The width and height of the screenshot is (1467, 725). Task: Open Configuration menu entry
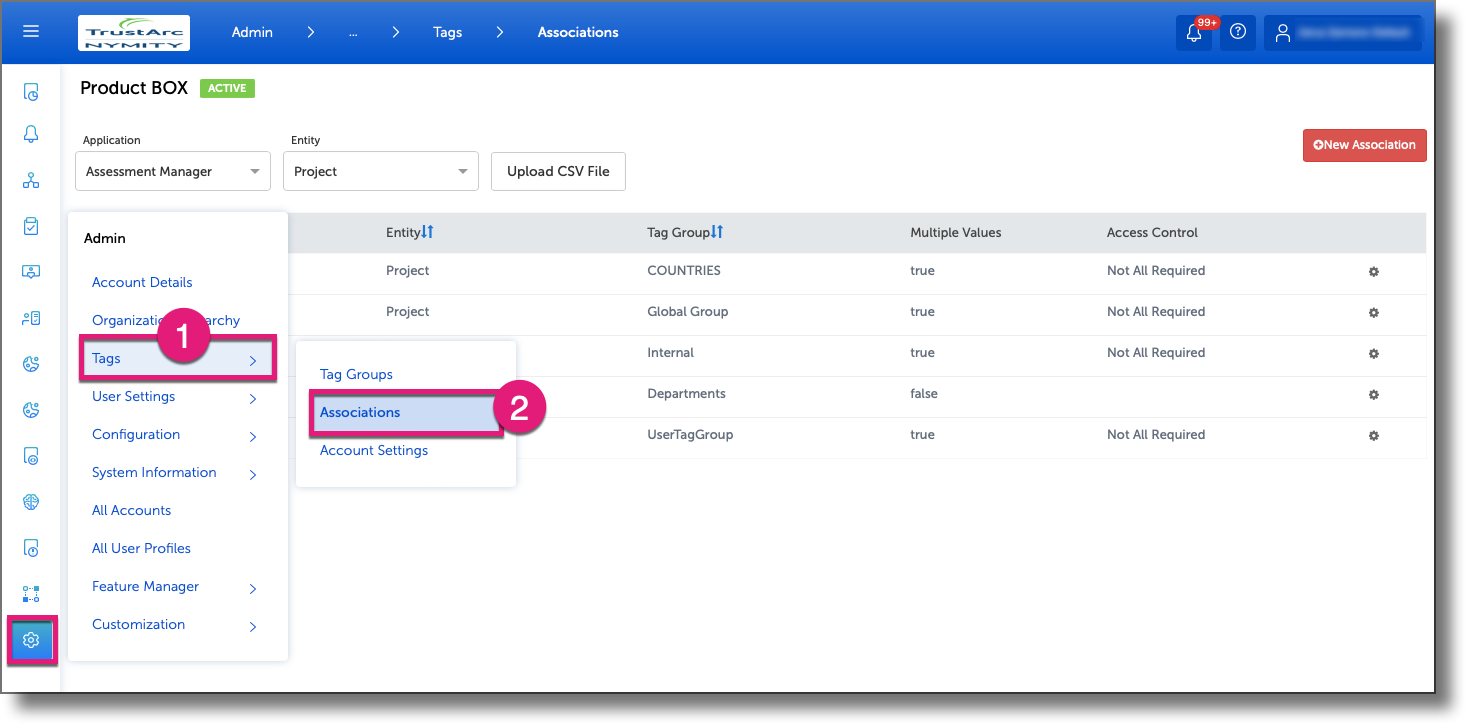click(136, 434)
